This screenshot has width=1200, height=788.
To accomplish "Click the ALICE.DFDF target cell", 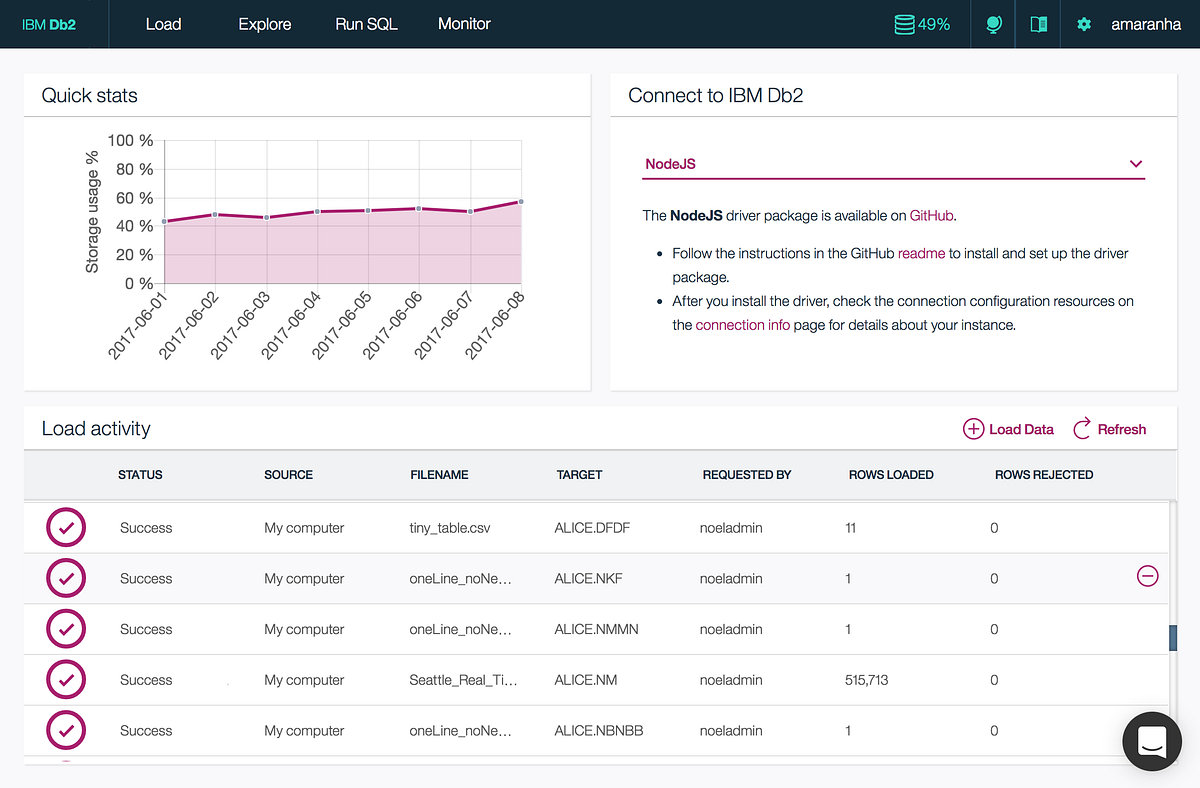I will point(593,528).
